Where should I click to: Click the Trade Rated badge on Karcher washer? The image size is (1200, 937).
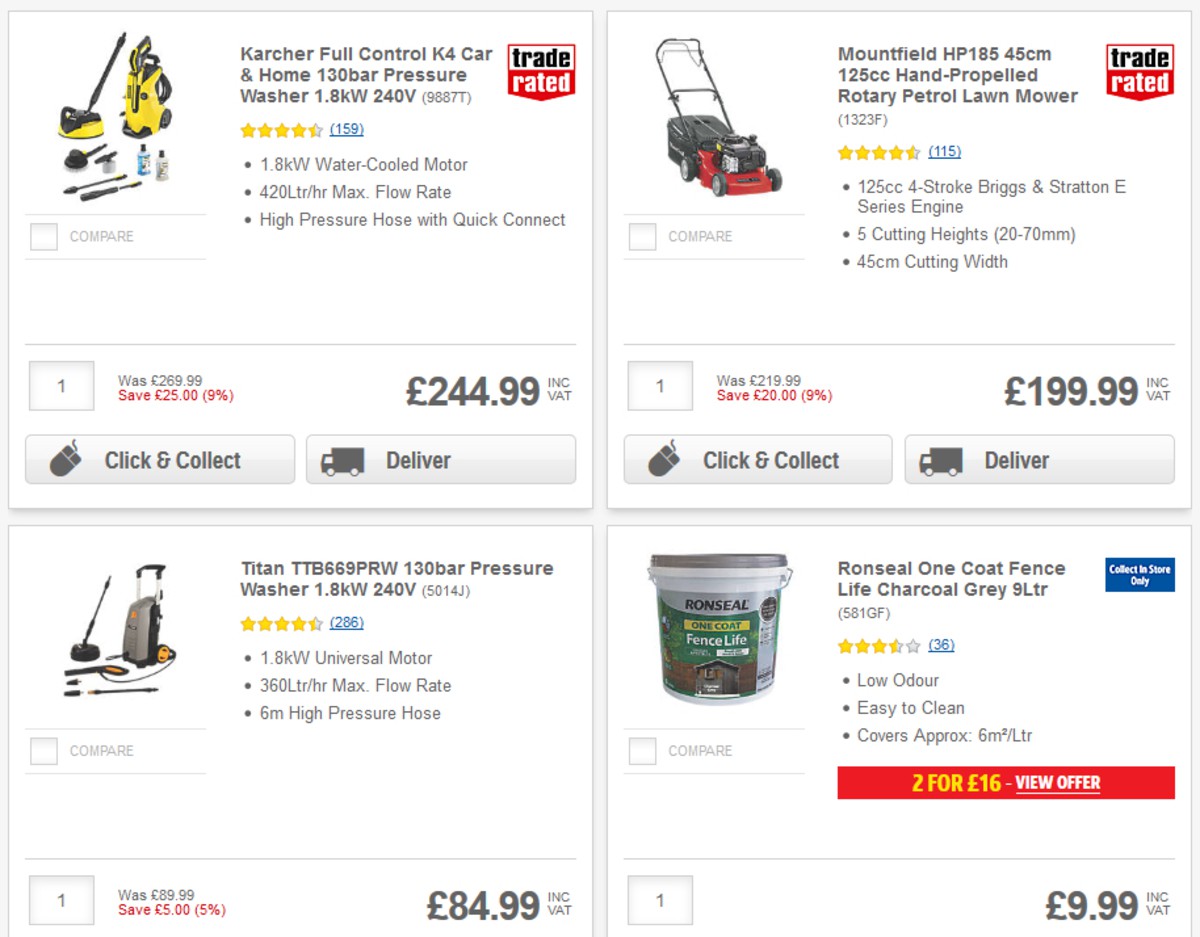tap(540, 70)
